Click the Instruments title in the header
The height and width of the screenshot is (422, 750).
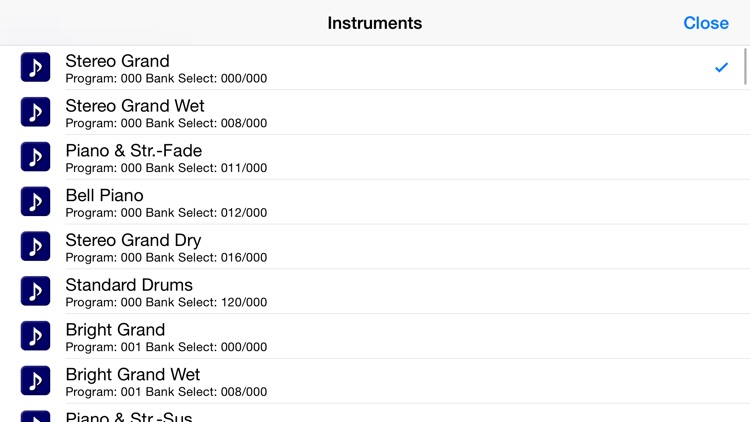pyautogui.click(x=375, y=23)
